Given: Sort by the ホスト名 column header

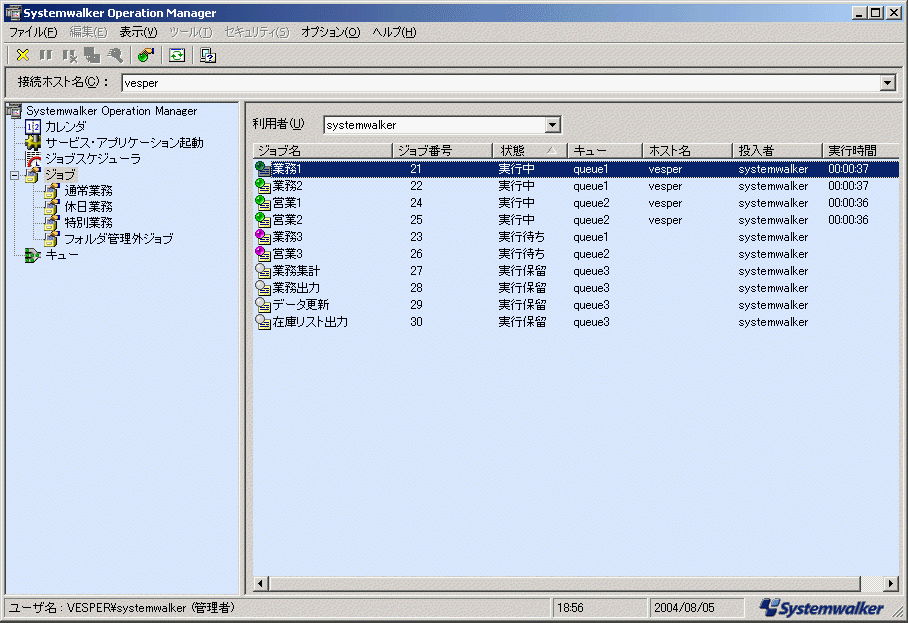Looking at the screenshot, I should tap(687, 151).
